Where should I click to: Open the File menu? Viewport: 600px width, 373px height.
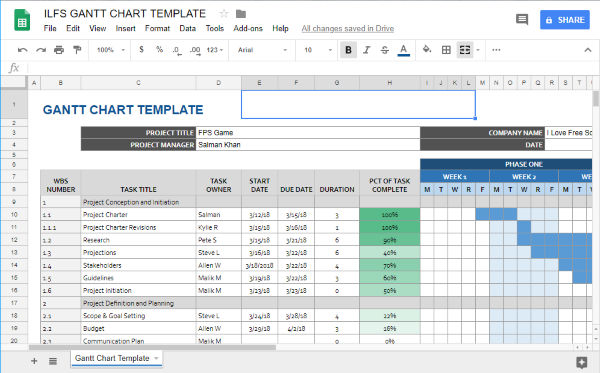coord(50,28)
